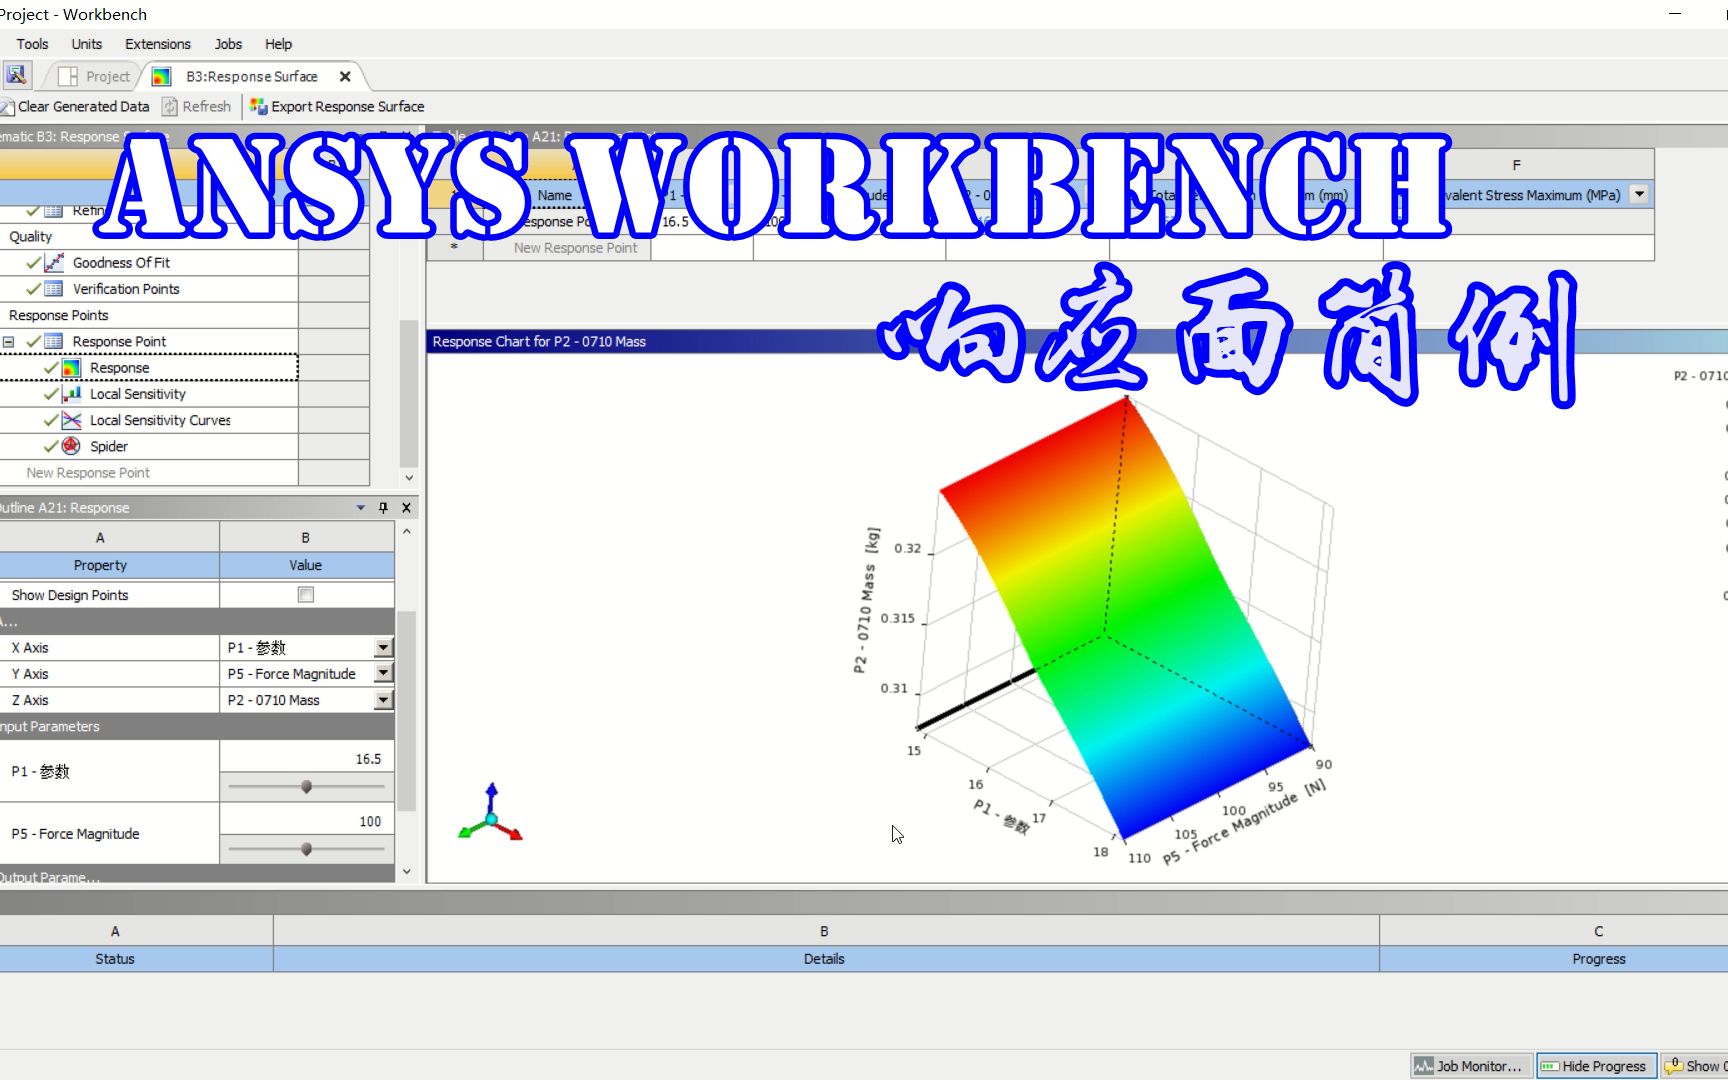
Task: Open the Jobs menu
Action: (228, 44)
